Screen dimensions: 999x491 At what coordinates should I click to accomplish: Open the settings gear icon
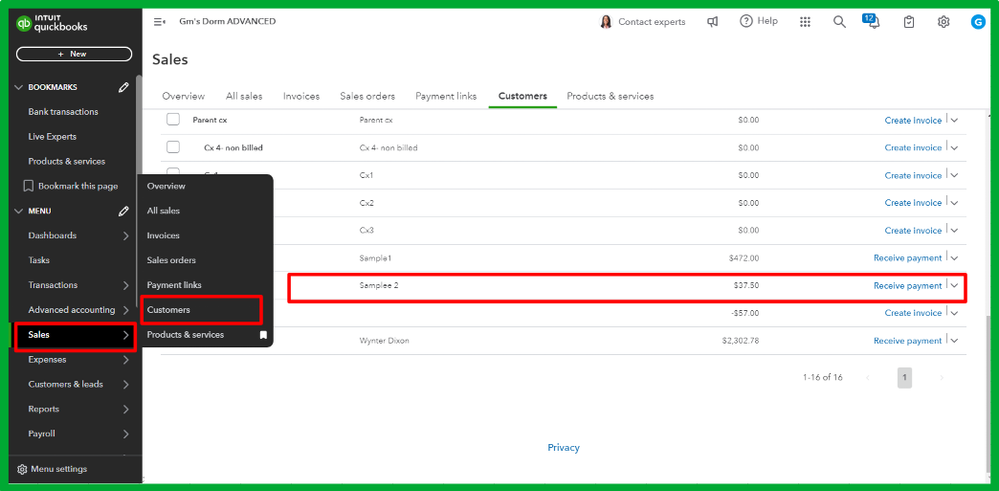coord(944,22)
